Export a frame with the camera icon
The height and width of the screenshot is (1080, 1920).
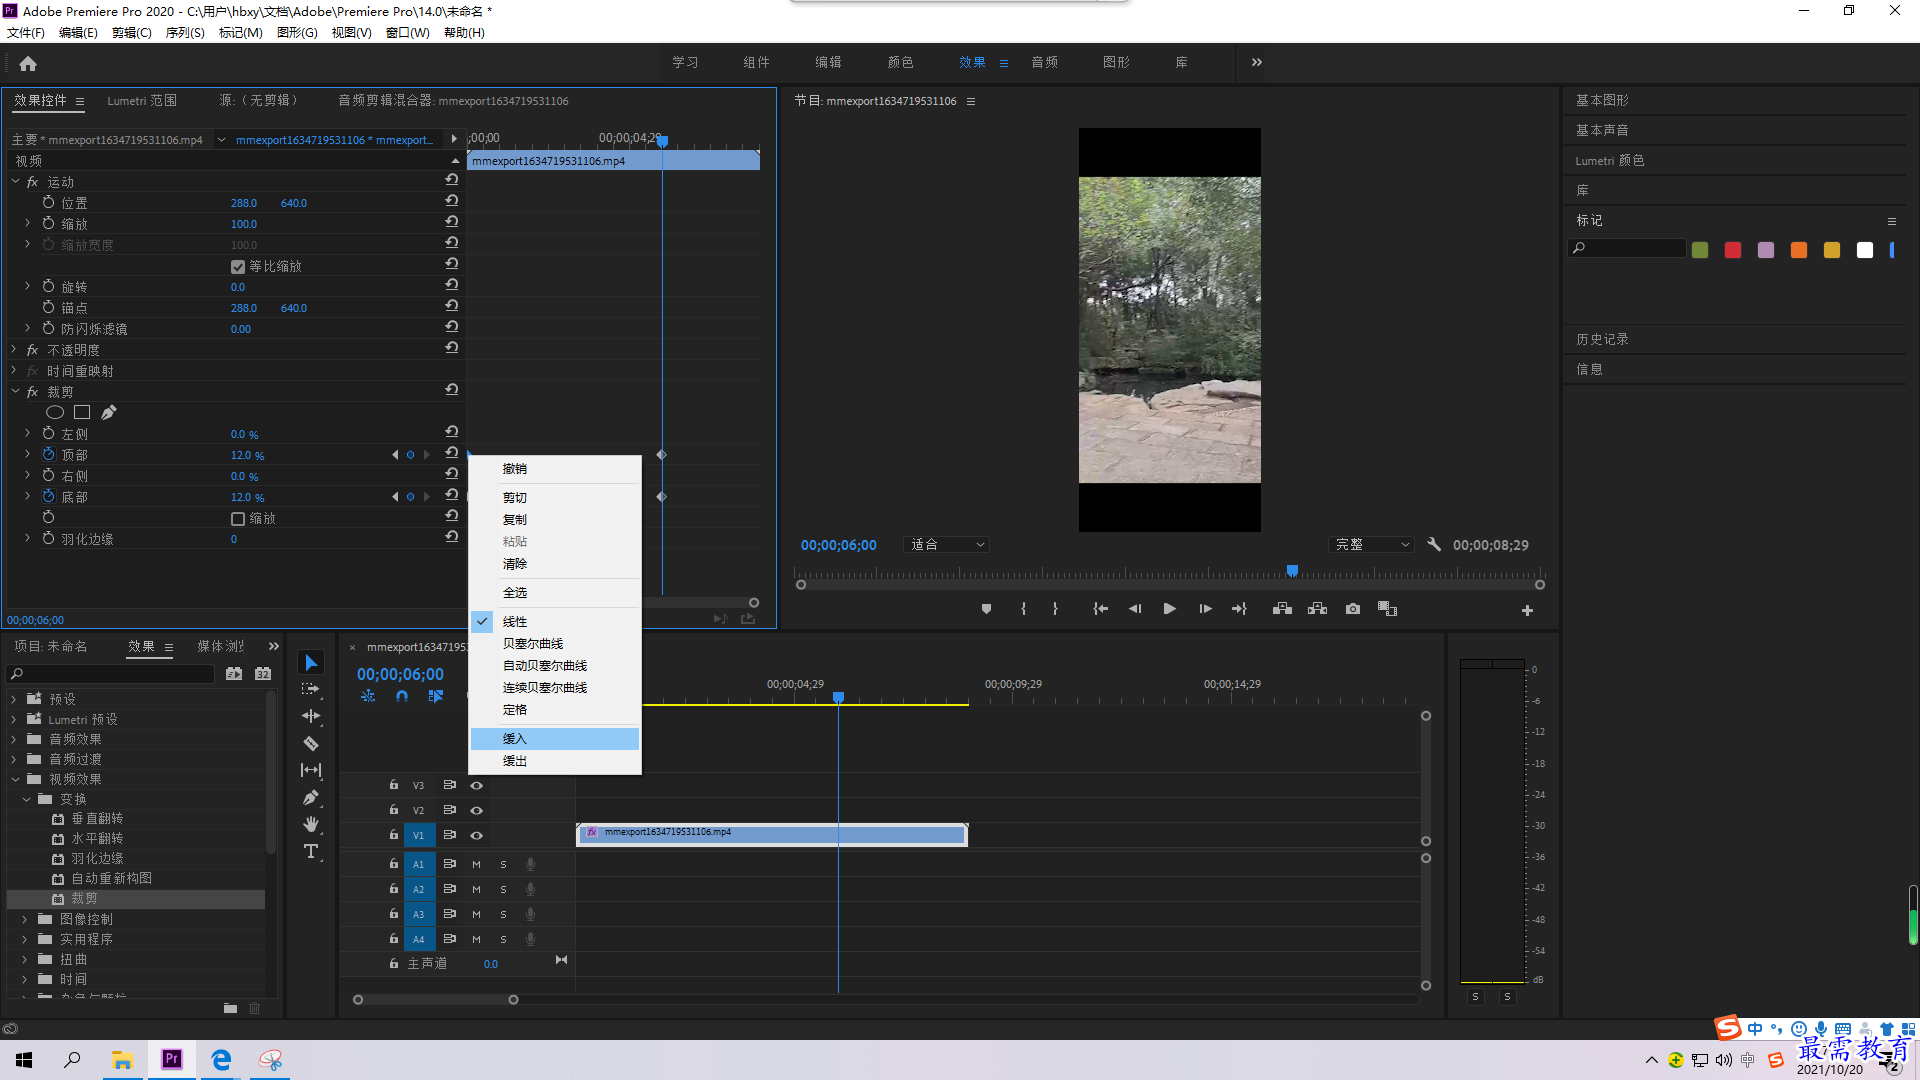[x=1353, y=609]
